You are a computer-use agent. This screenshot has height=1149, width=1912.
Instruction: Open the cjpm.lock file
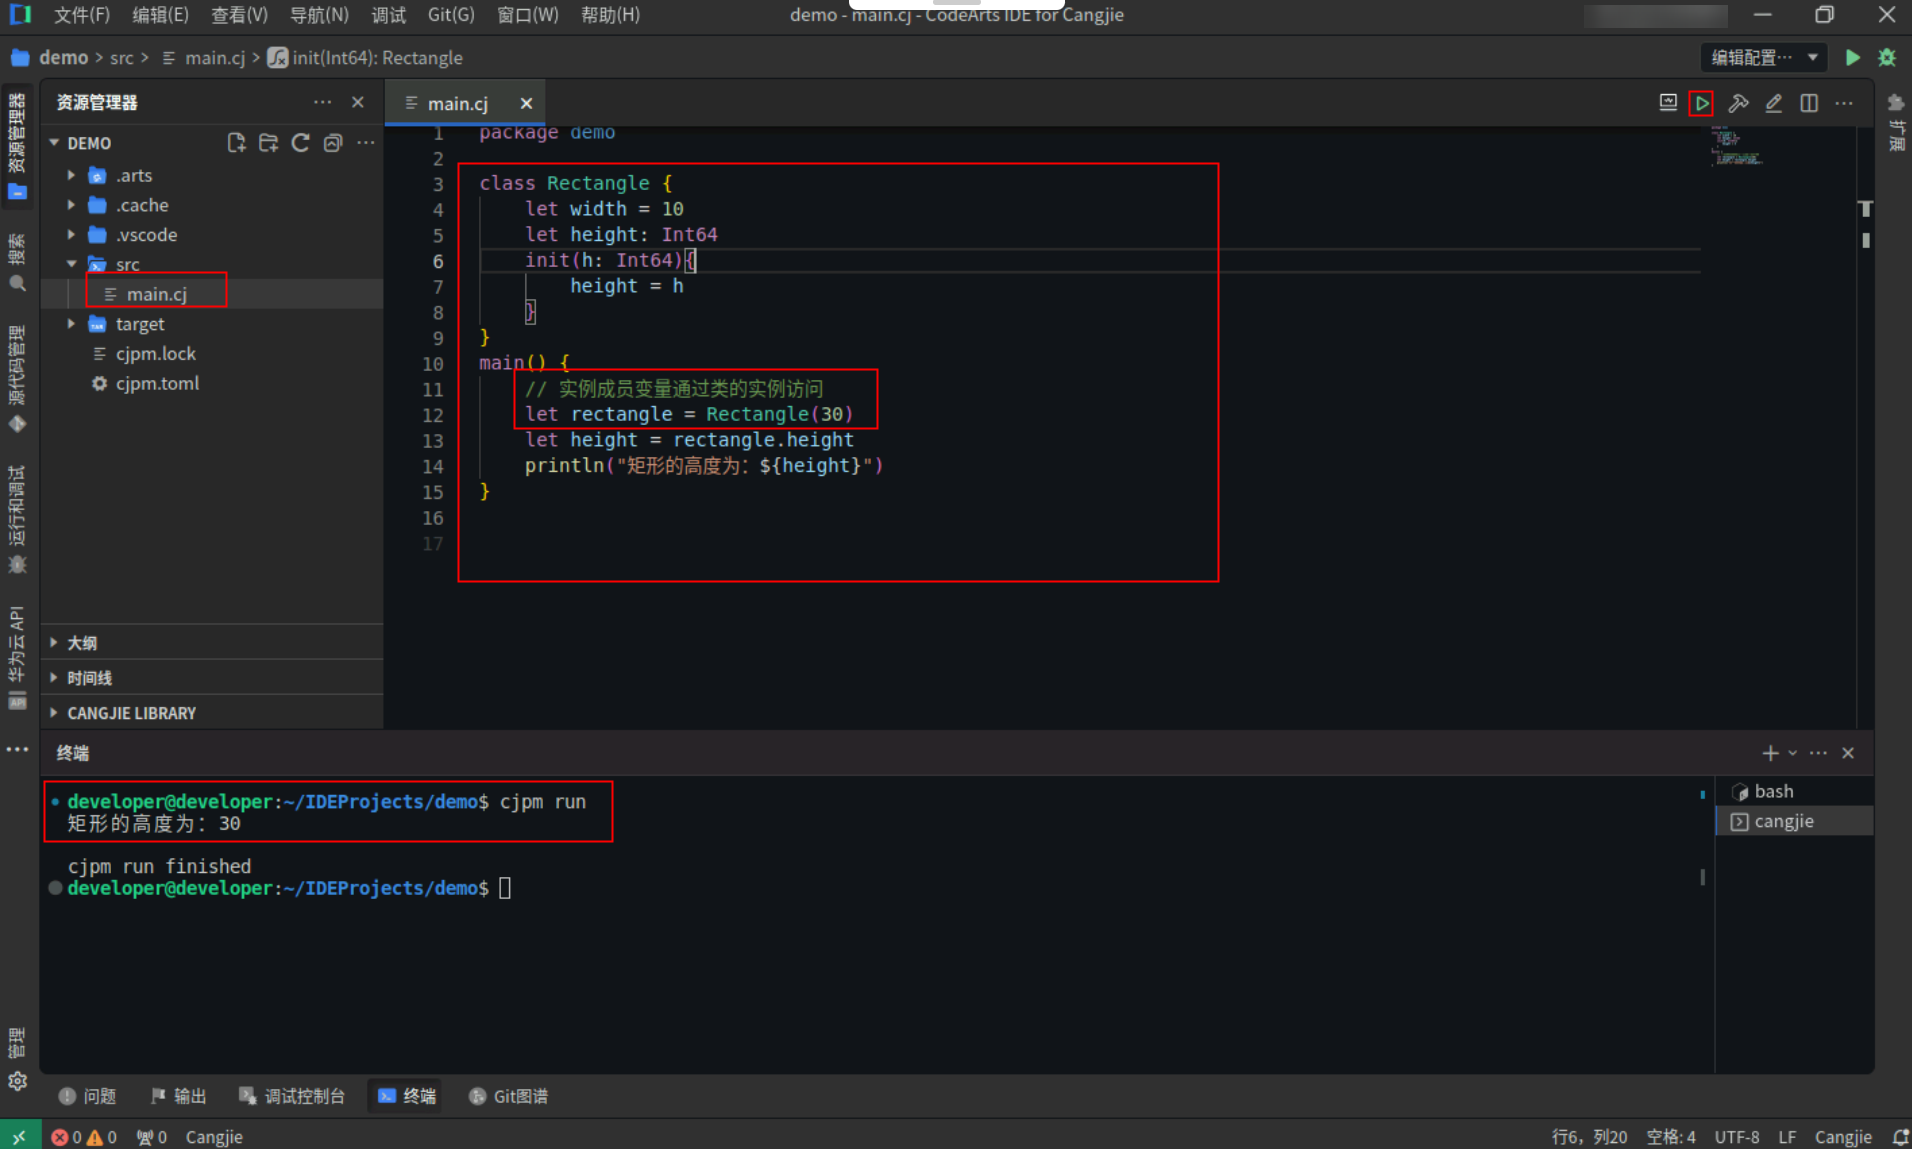point(155,354)
